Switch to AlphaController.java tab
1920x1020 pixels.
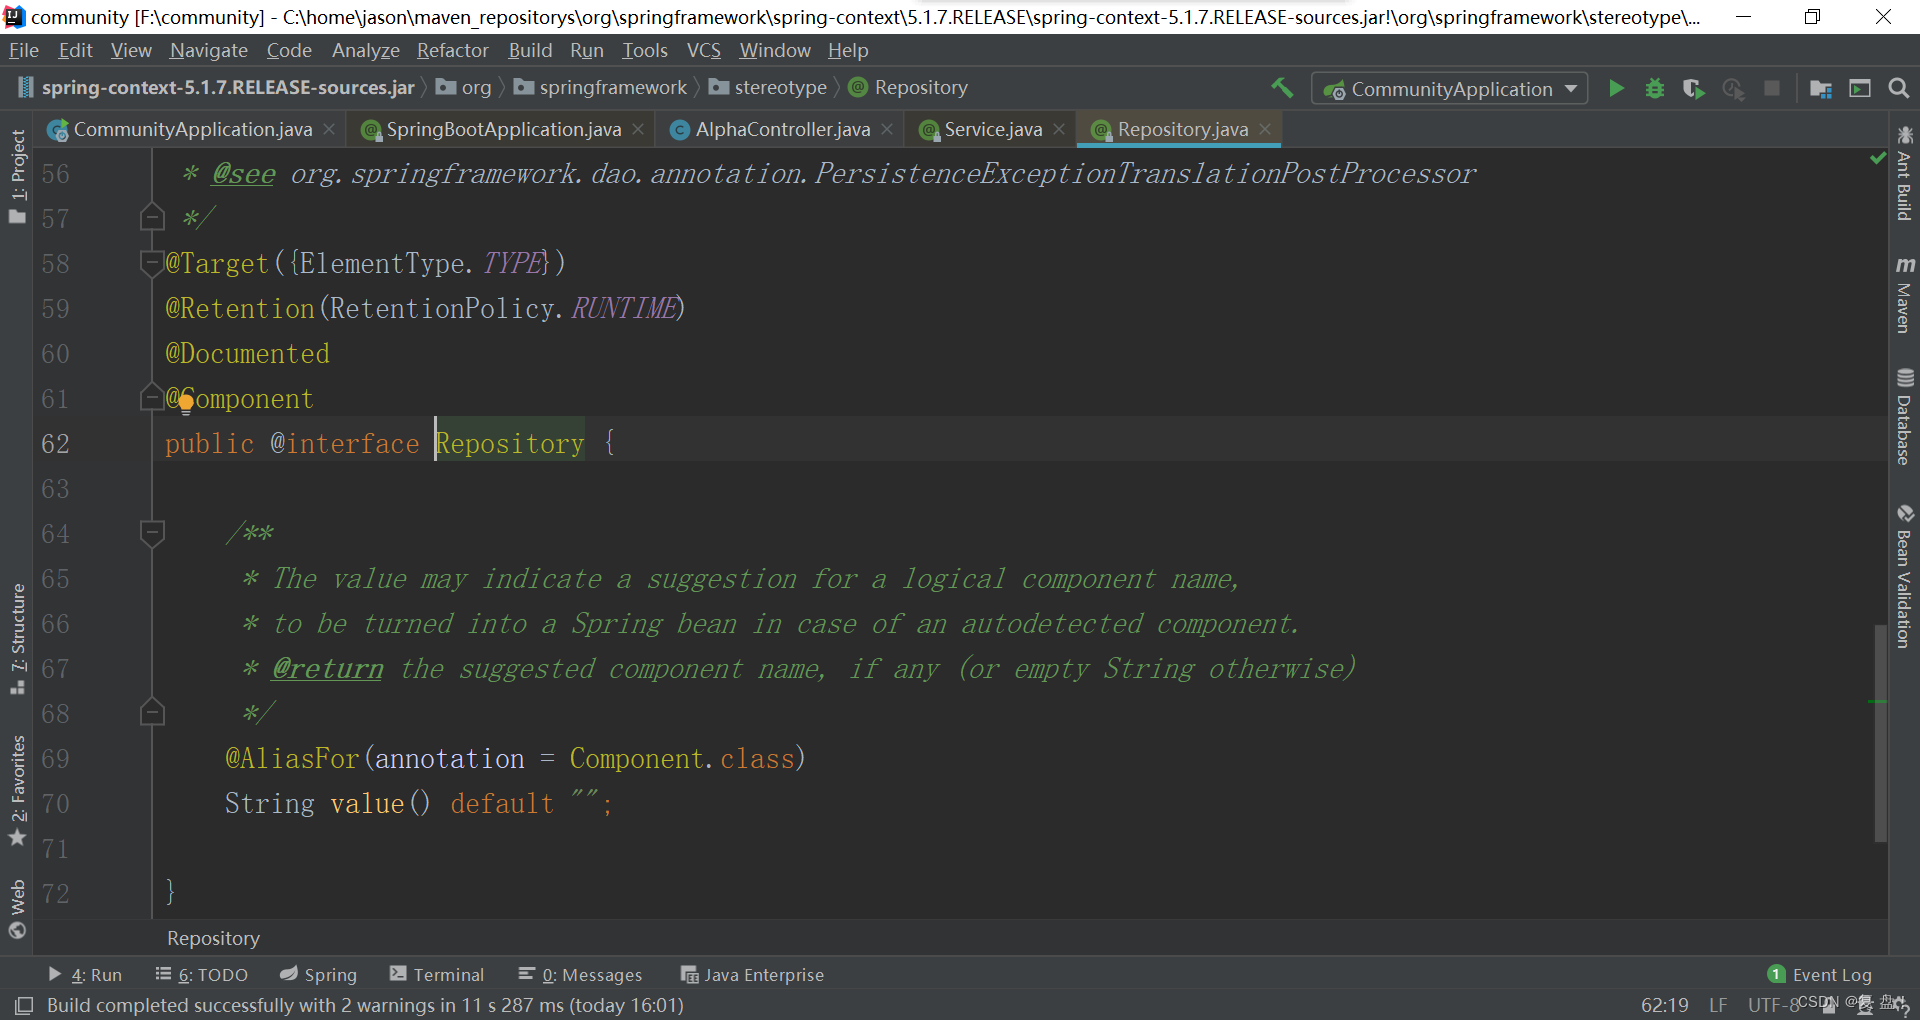point(782,129)
